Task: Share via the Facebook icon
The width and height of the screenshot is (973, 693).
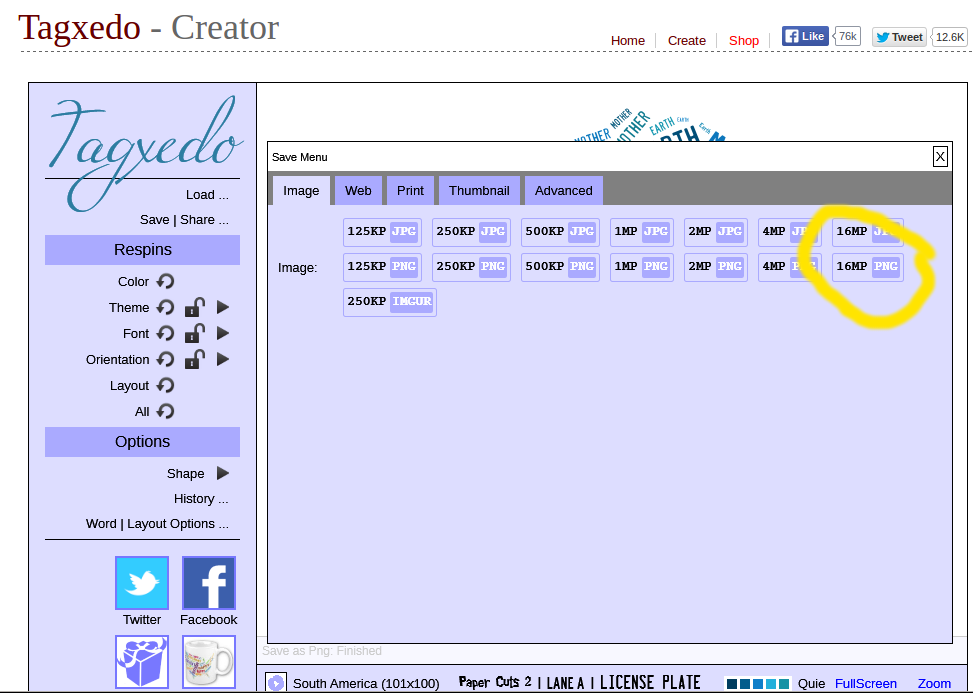Action: click(x=208, y=583)
